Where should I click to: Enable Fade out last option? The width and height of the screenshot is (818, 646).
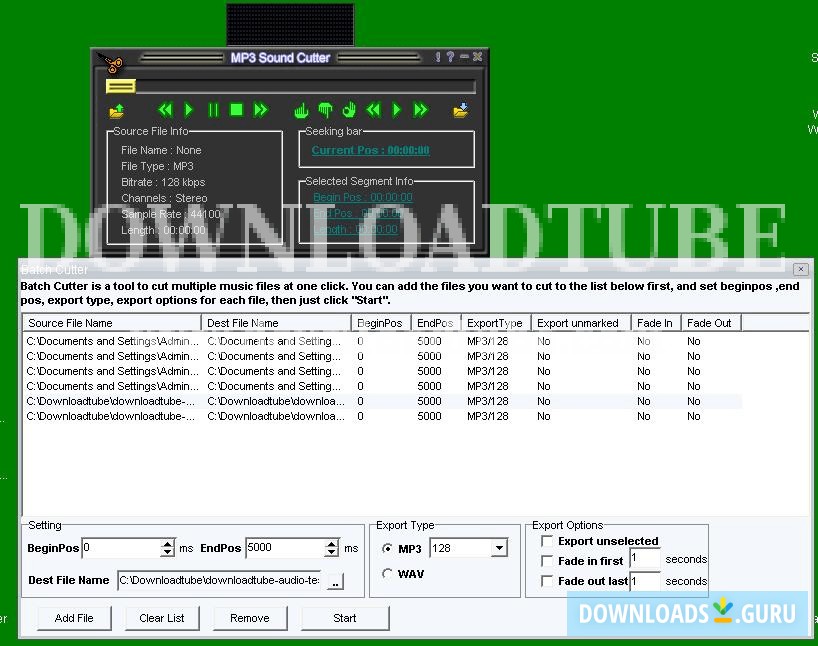[x=547, y=581]
